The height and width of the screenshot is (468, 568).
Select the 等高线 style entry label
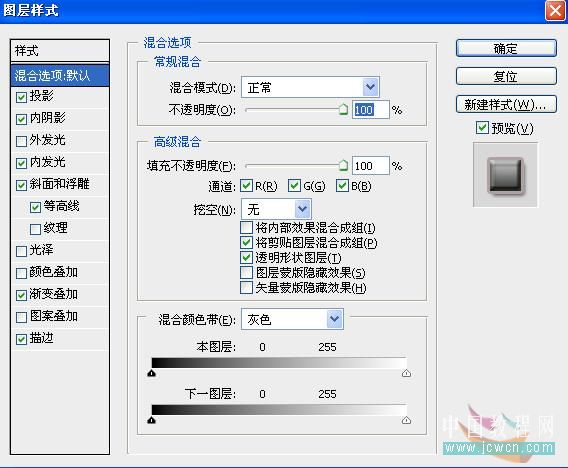tap(61, 206)
